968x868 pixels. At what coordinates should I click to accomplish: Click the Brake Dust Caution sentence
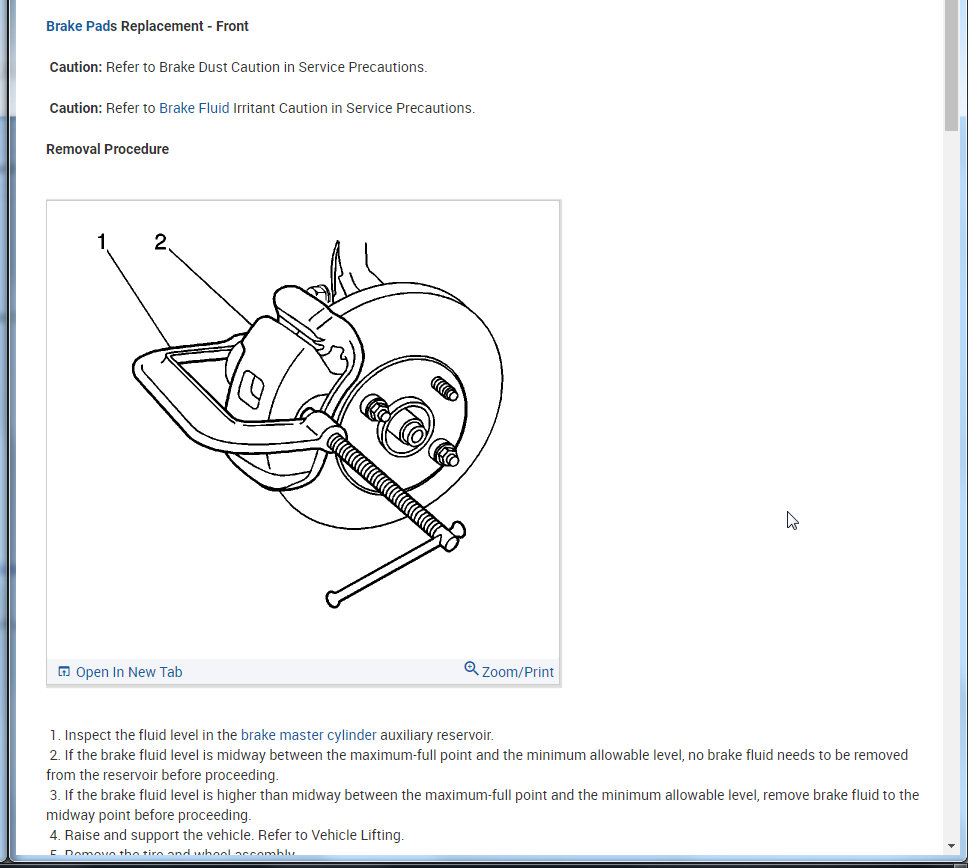click(238, 67)
